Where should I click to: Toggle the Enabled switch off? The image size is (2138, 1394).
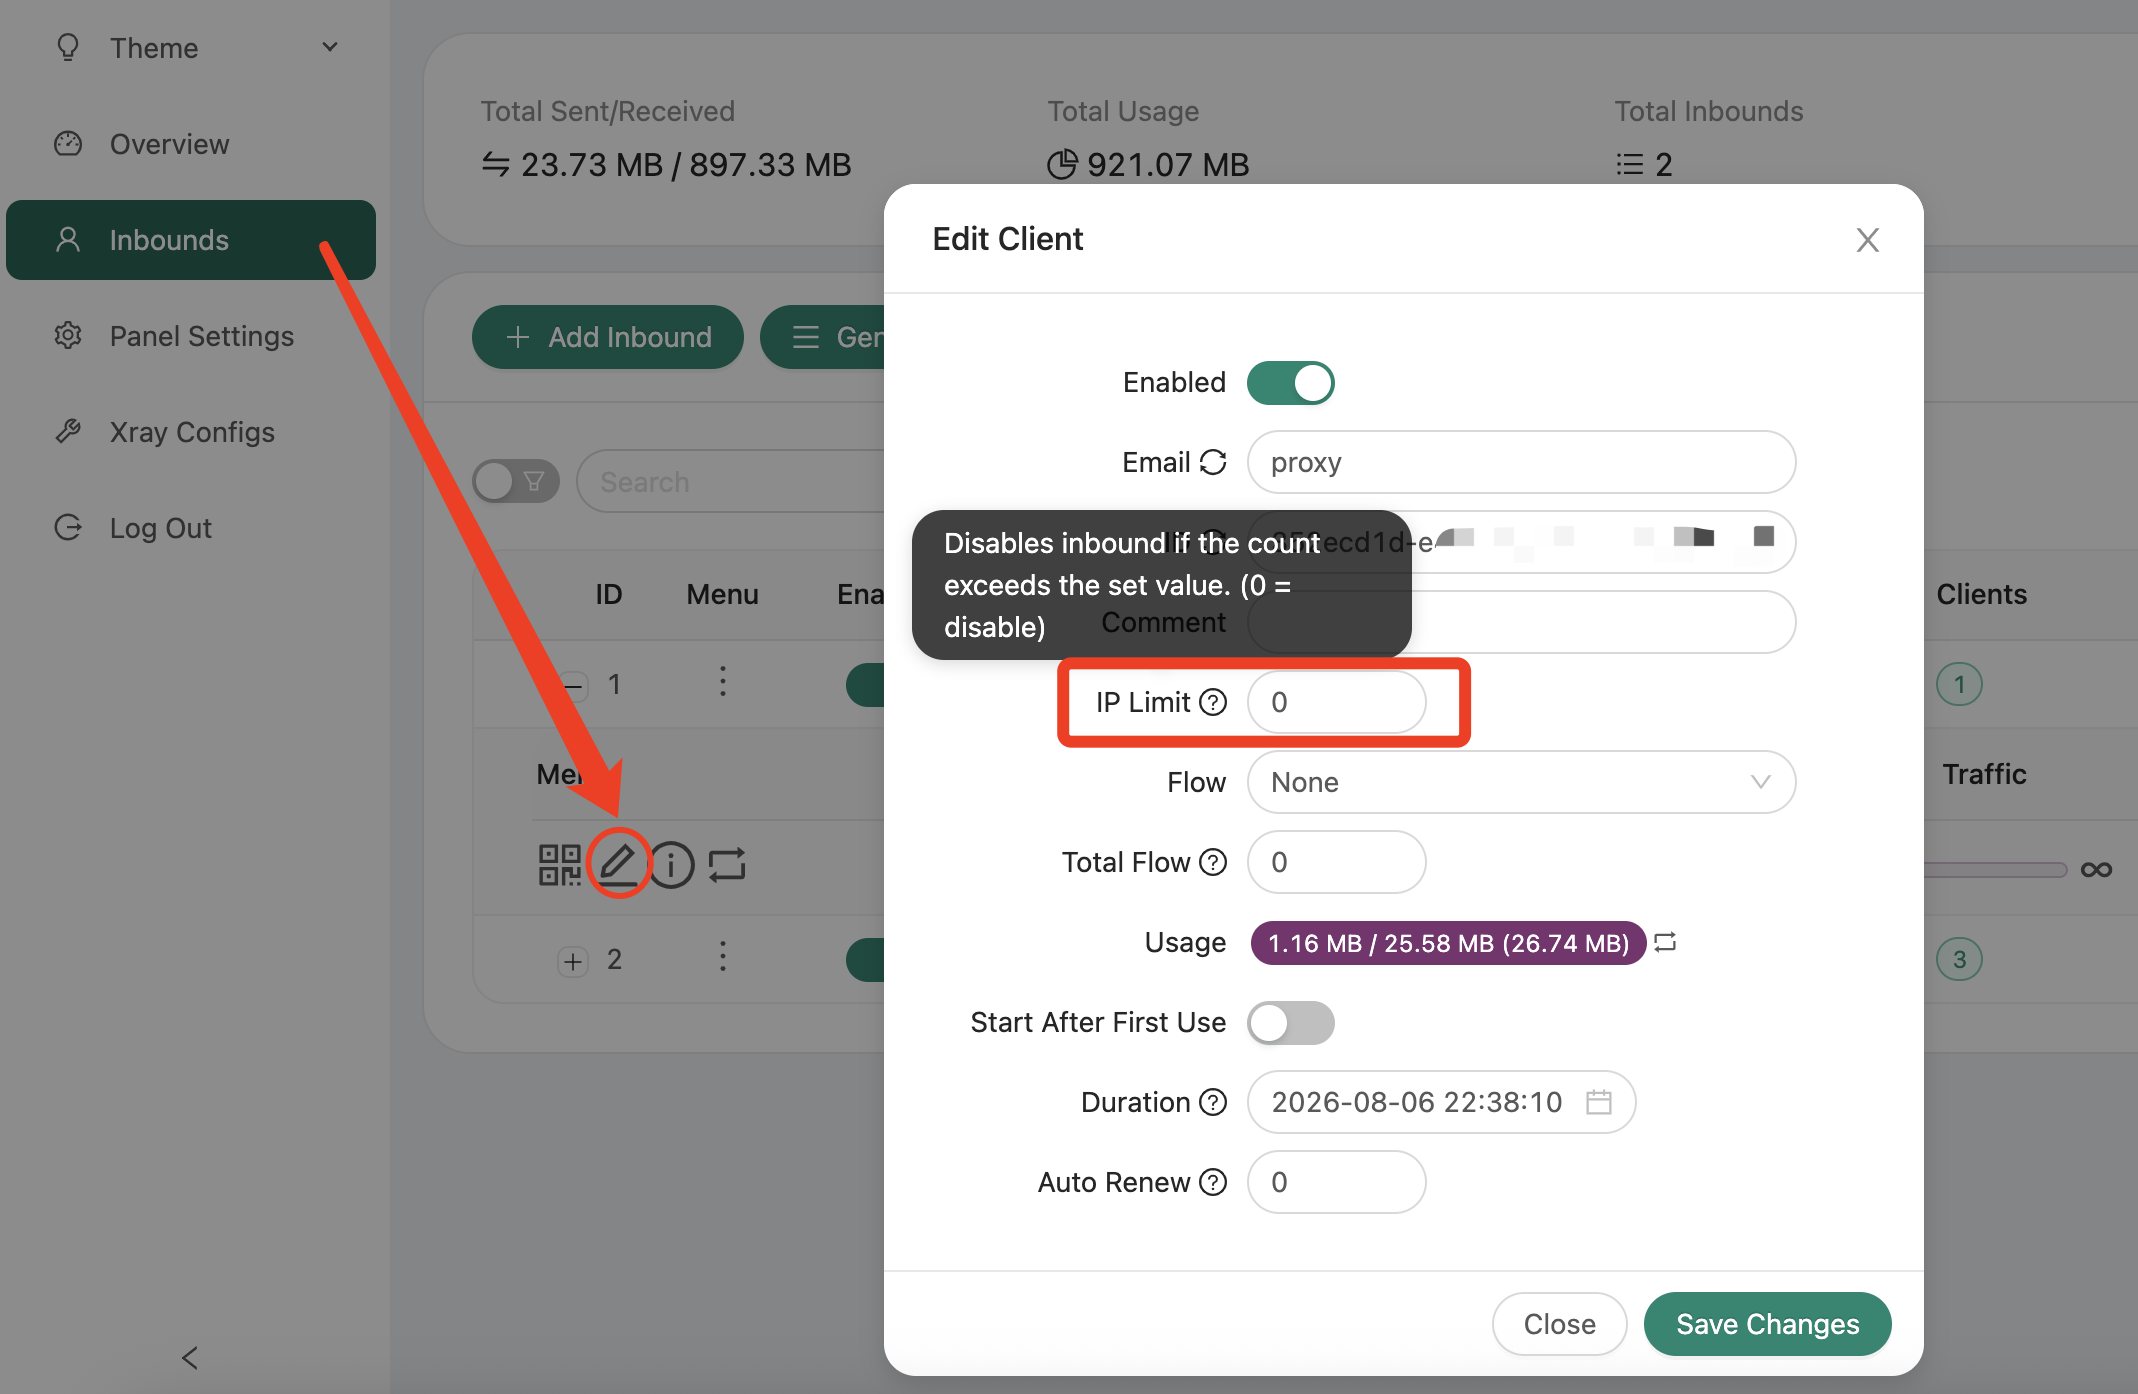pos(1290,383)
